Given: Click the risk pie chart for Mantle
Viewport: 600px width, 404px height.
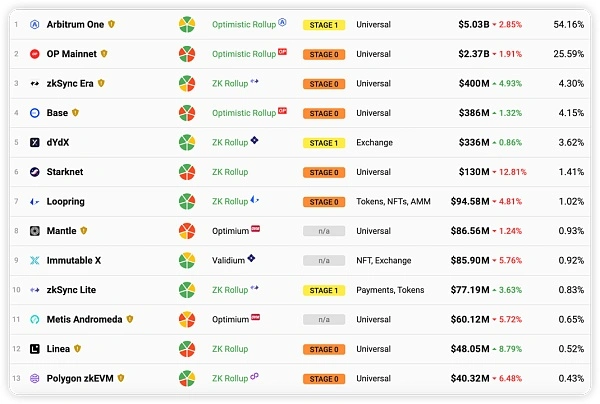Looking at the screenshot, I should pyautogui.click(x=187, y=231).
